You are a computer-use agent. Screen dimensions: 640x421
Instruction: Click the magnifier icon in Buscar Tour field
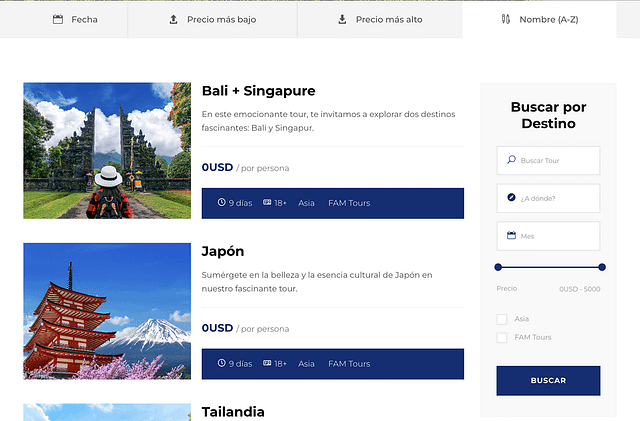pos(511,160)
